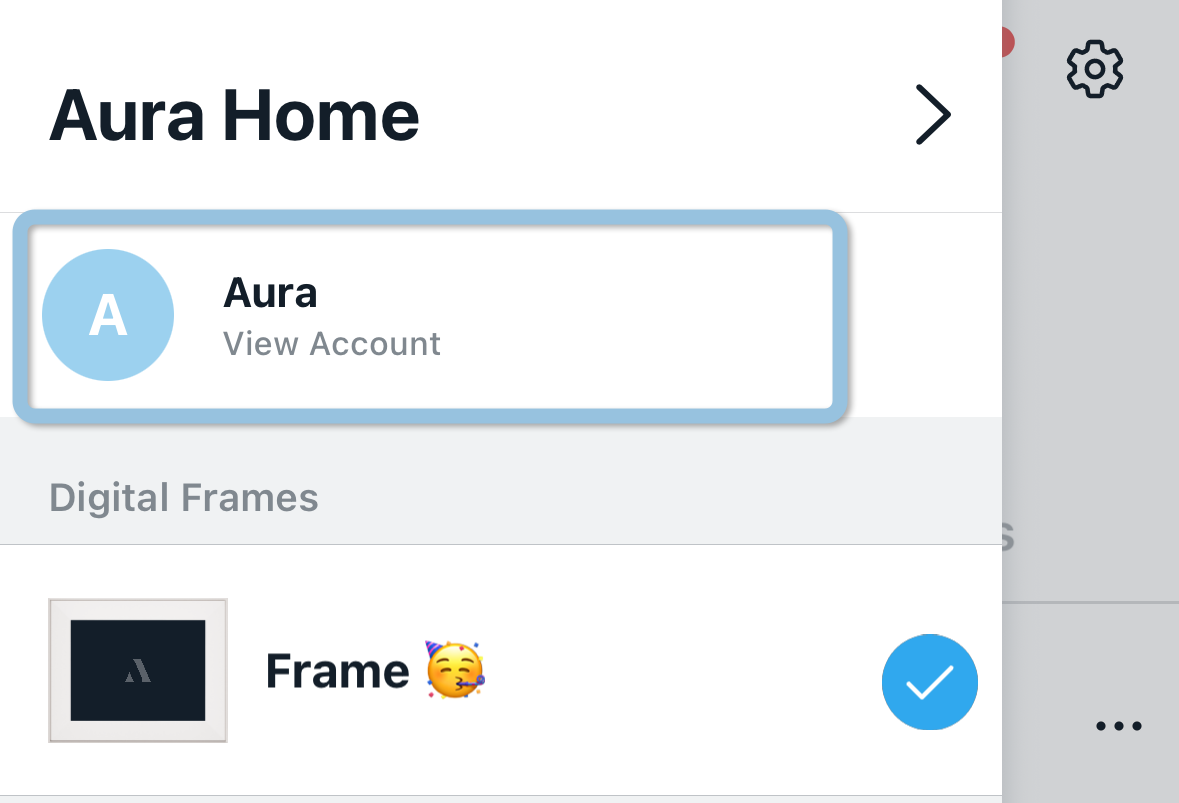Click the Digital Frames section header
Screen dimensions: 1179x803
pos(185,497)
